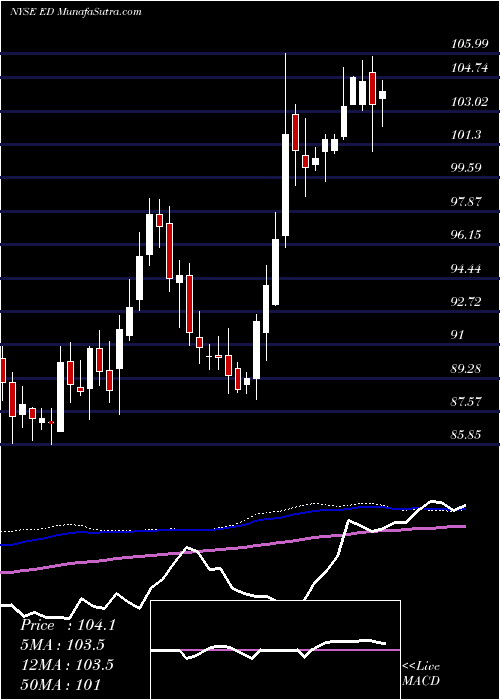Click the 91 price axis label
500x700 pixels.
tap(458, 334)
